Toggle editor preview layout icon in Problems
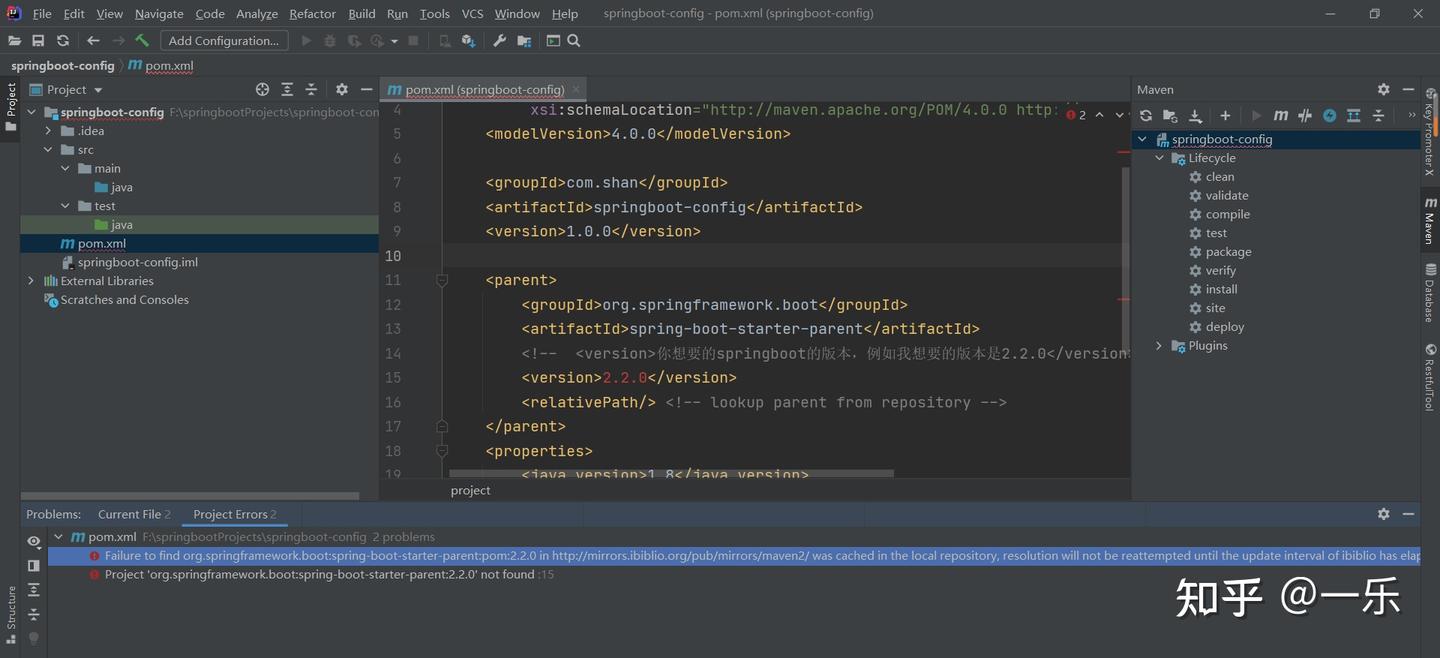This screenshot has width=1440, height=658. pyautogui.click(x=34, y=566)
